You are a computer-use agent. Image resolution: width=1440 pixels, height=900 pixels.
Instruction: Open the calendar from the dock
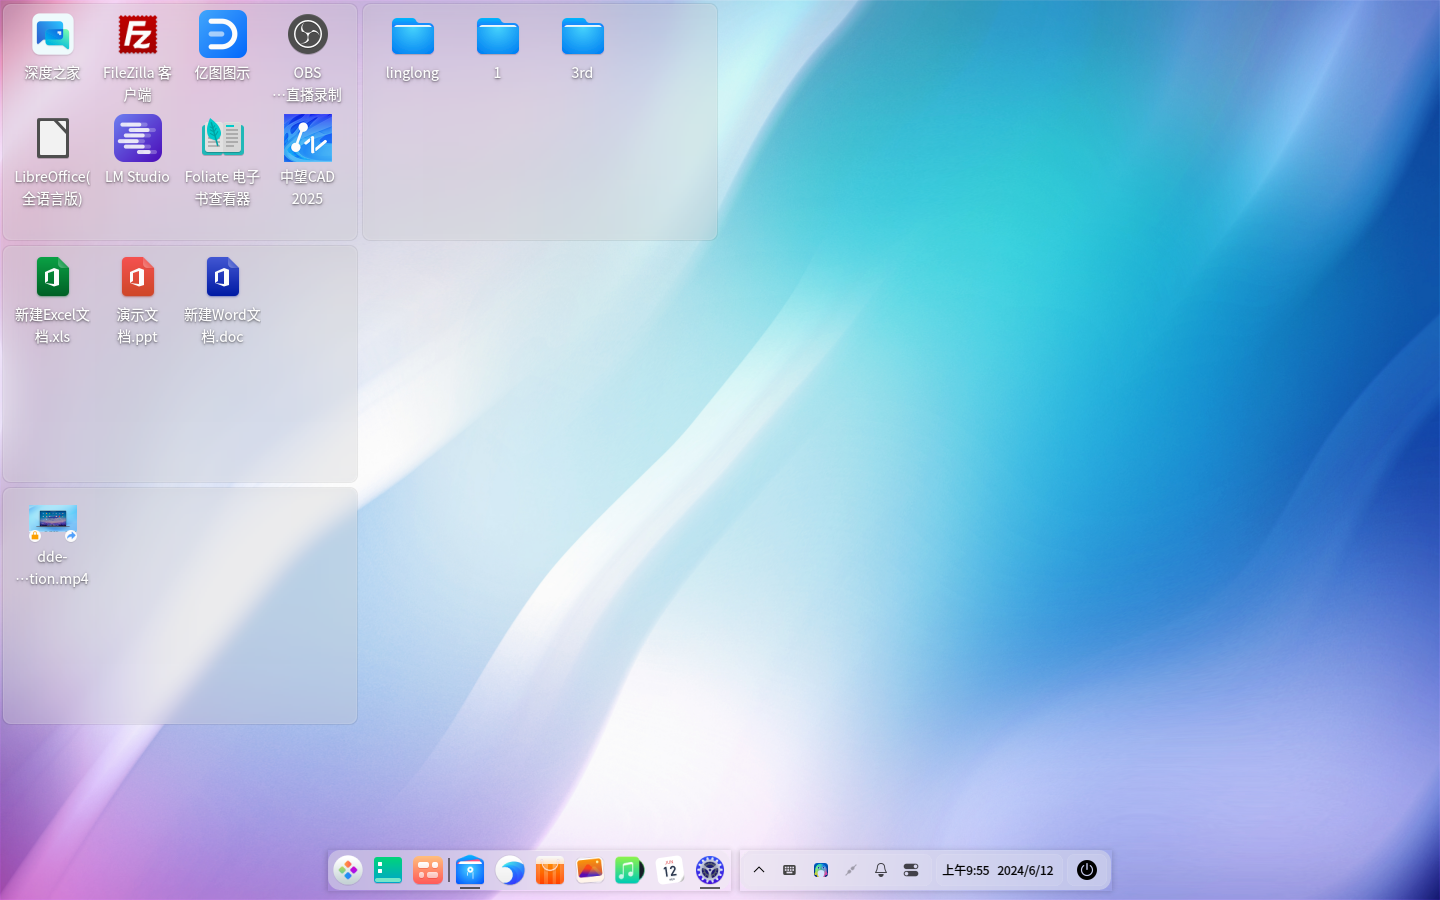(670, 870)
